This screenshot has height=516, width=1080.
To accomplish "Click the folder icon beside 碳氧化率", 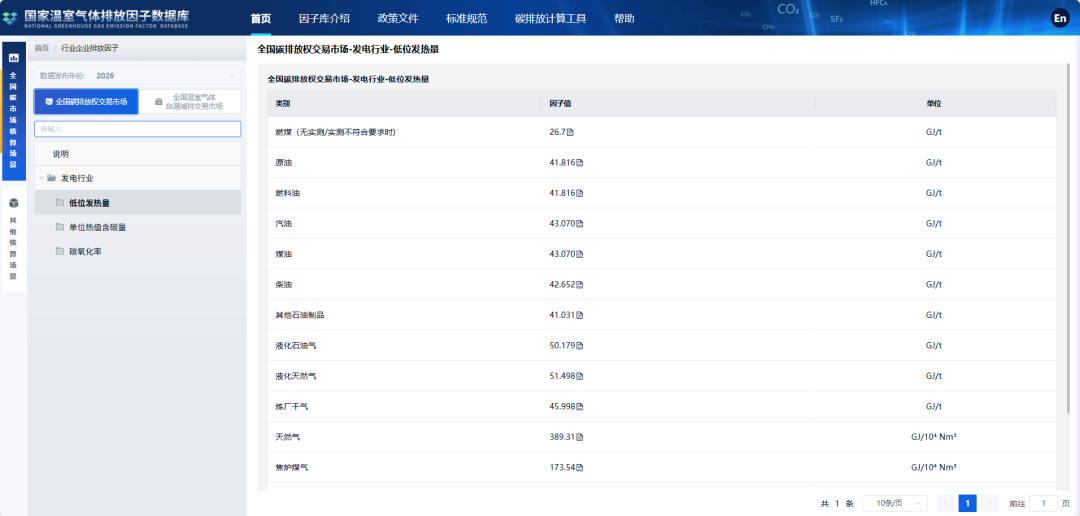I will 60,251.
